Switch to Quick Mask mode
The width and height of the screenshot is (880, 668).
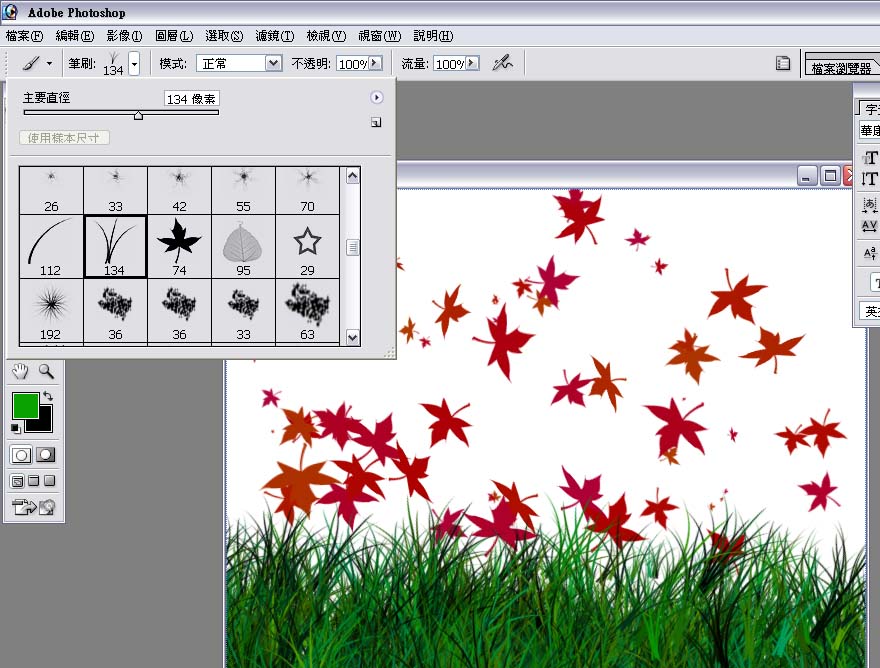pyautogui.click(x=46, y=455)
